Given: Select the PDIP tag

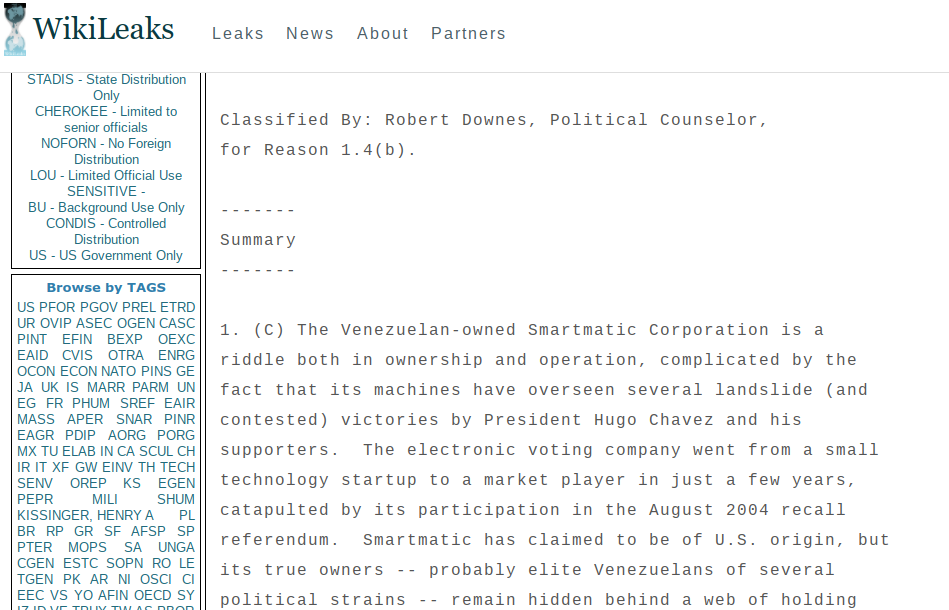Looking at the screenshot, I should [x=80, y=435].
